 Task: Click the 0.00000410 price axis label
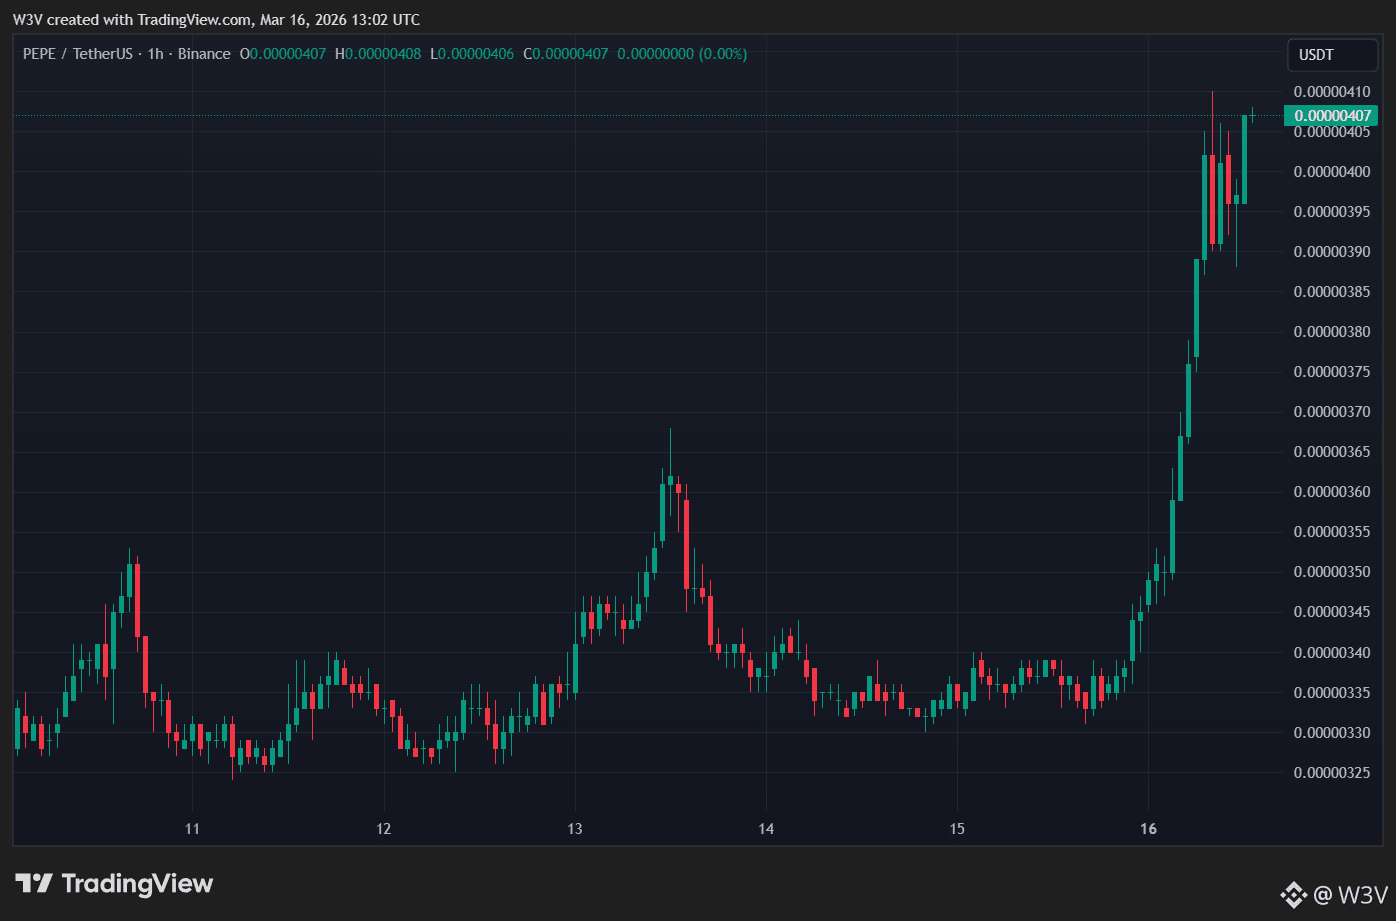1332,91
